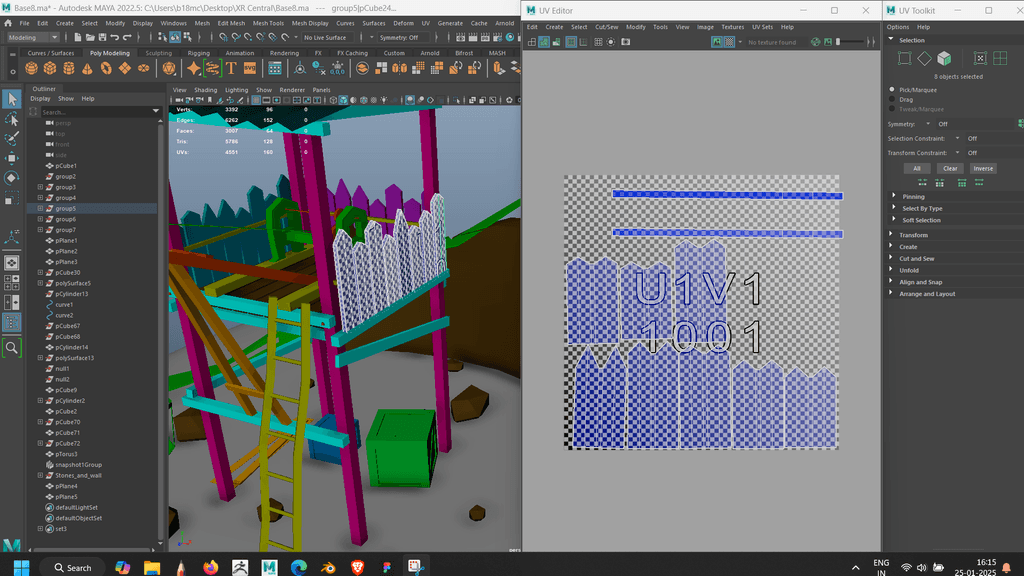Expand the group3 node in Outliner

point(40,187)
